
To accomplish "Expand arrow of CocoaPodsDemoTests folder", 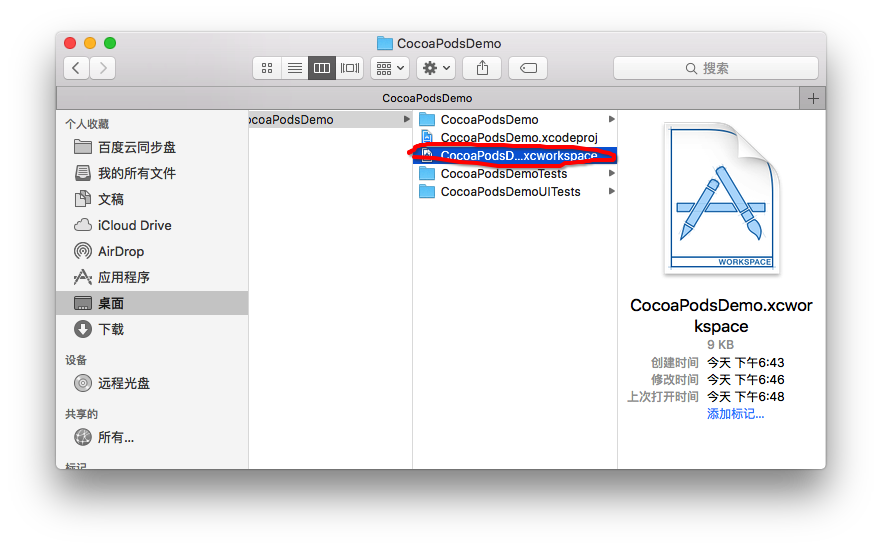I will pyautogui.click(x=611, y=173).
